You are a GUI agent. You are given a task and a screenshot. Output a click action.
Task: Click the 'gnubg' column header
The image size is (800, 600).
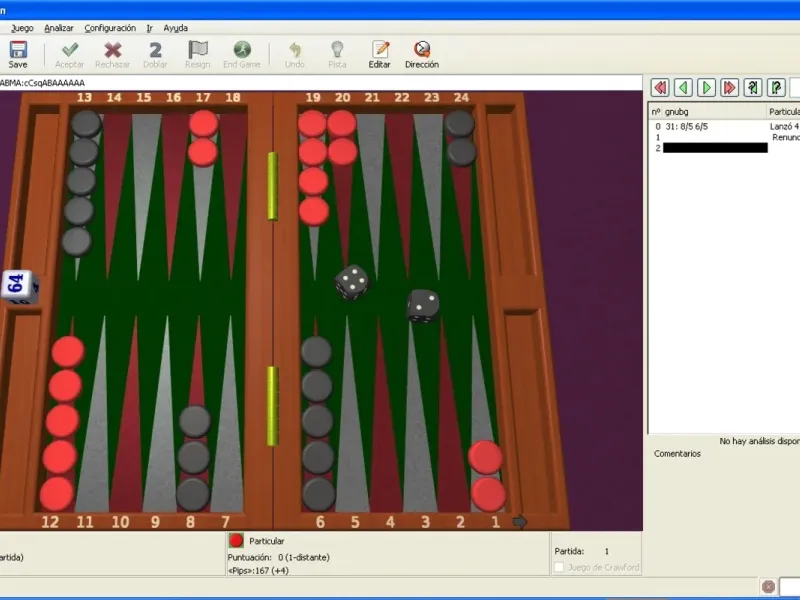[x=714, y=112]
